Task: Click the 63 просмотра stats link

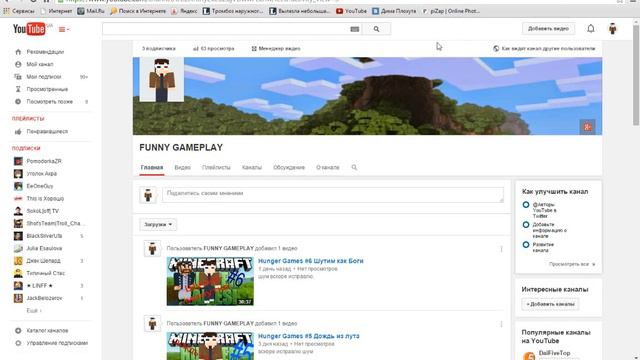Action: [214, 49]
